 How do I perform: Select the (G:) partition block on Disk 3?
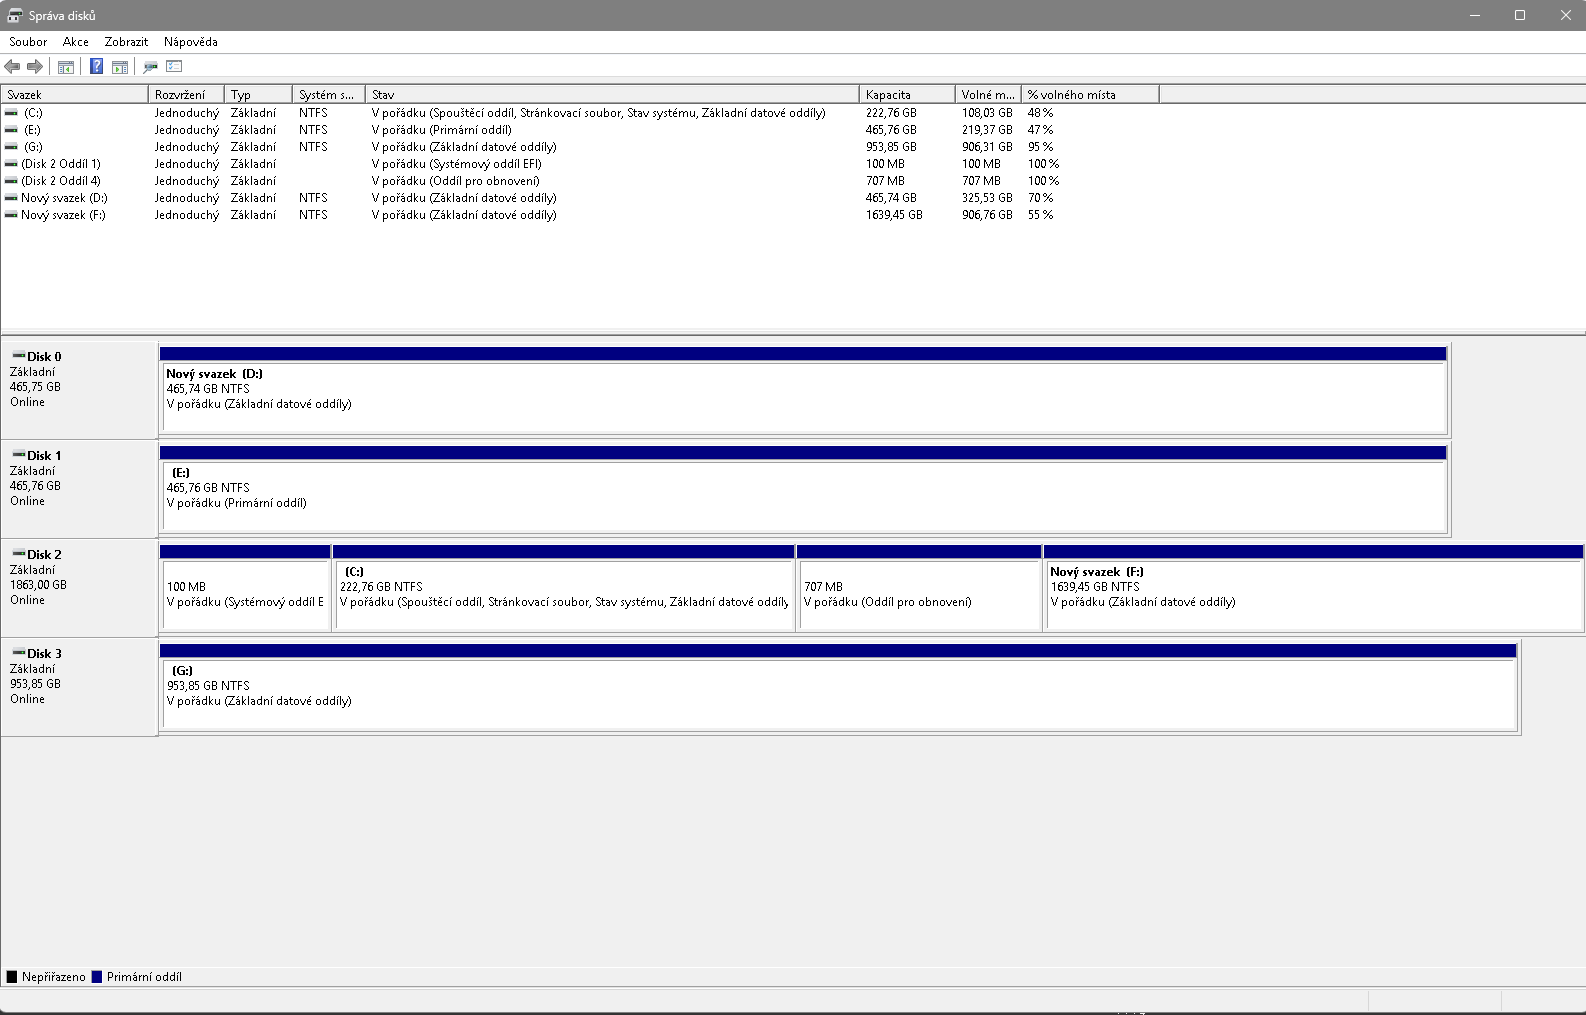click(839, 688)
